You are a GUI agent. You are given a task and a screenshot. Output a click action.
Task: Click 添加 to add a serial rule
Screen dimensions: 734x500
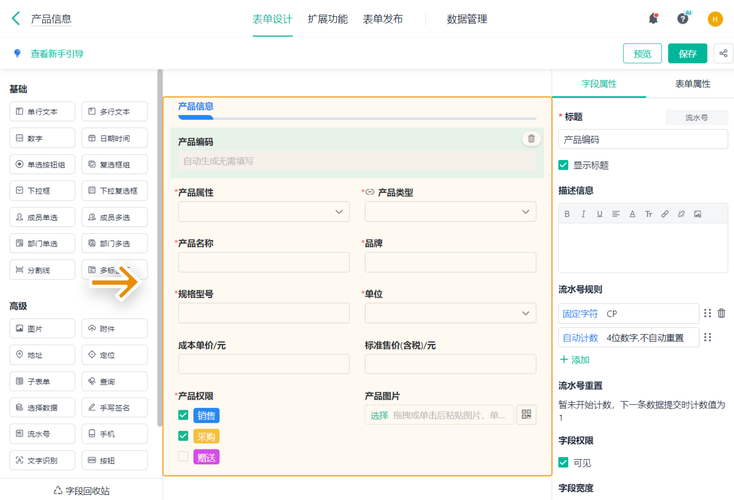pyautogui.click(x=575, y=360)
